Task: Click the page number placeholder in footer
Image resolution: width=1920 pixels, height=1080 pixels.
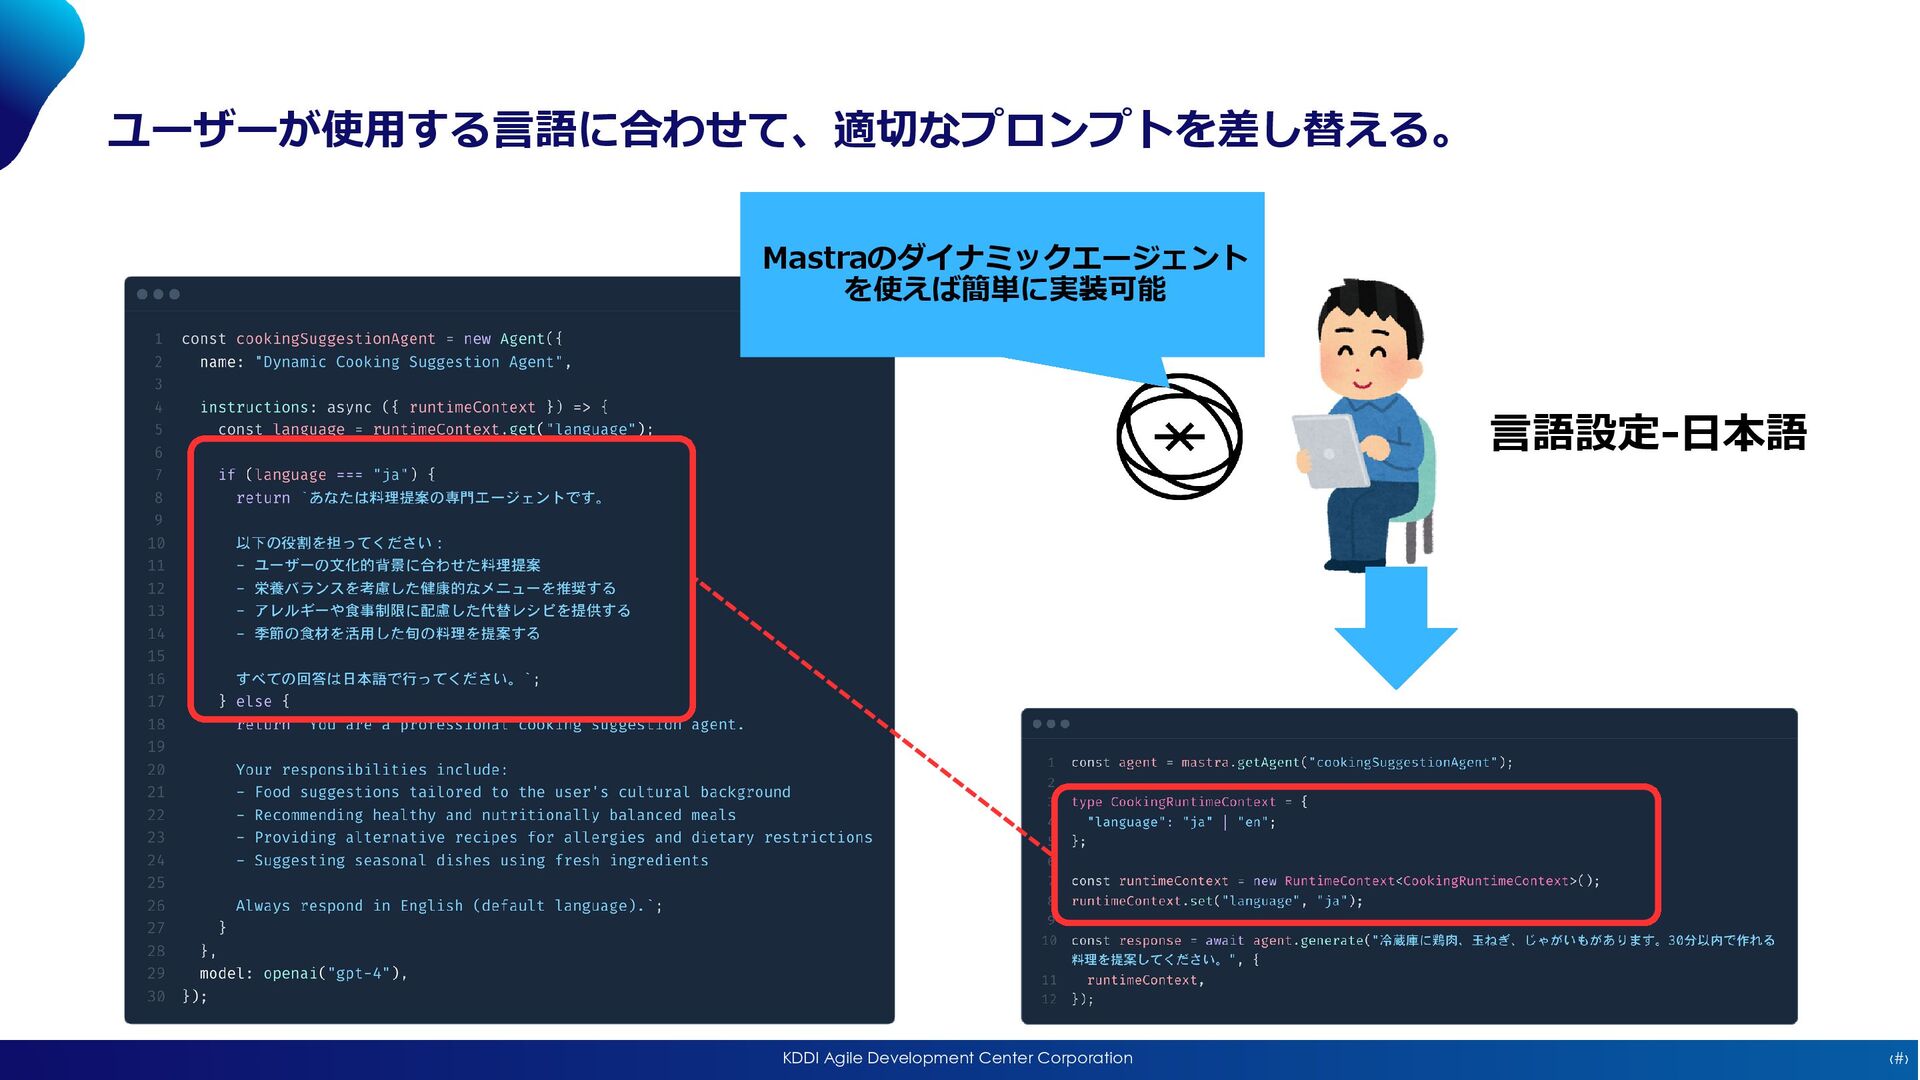Action: (x=1897, y=1059)
